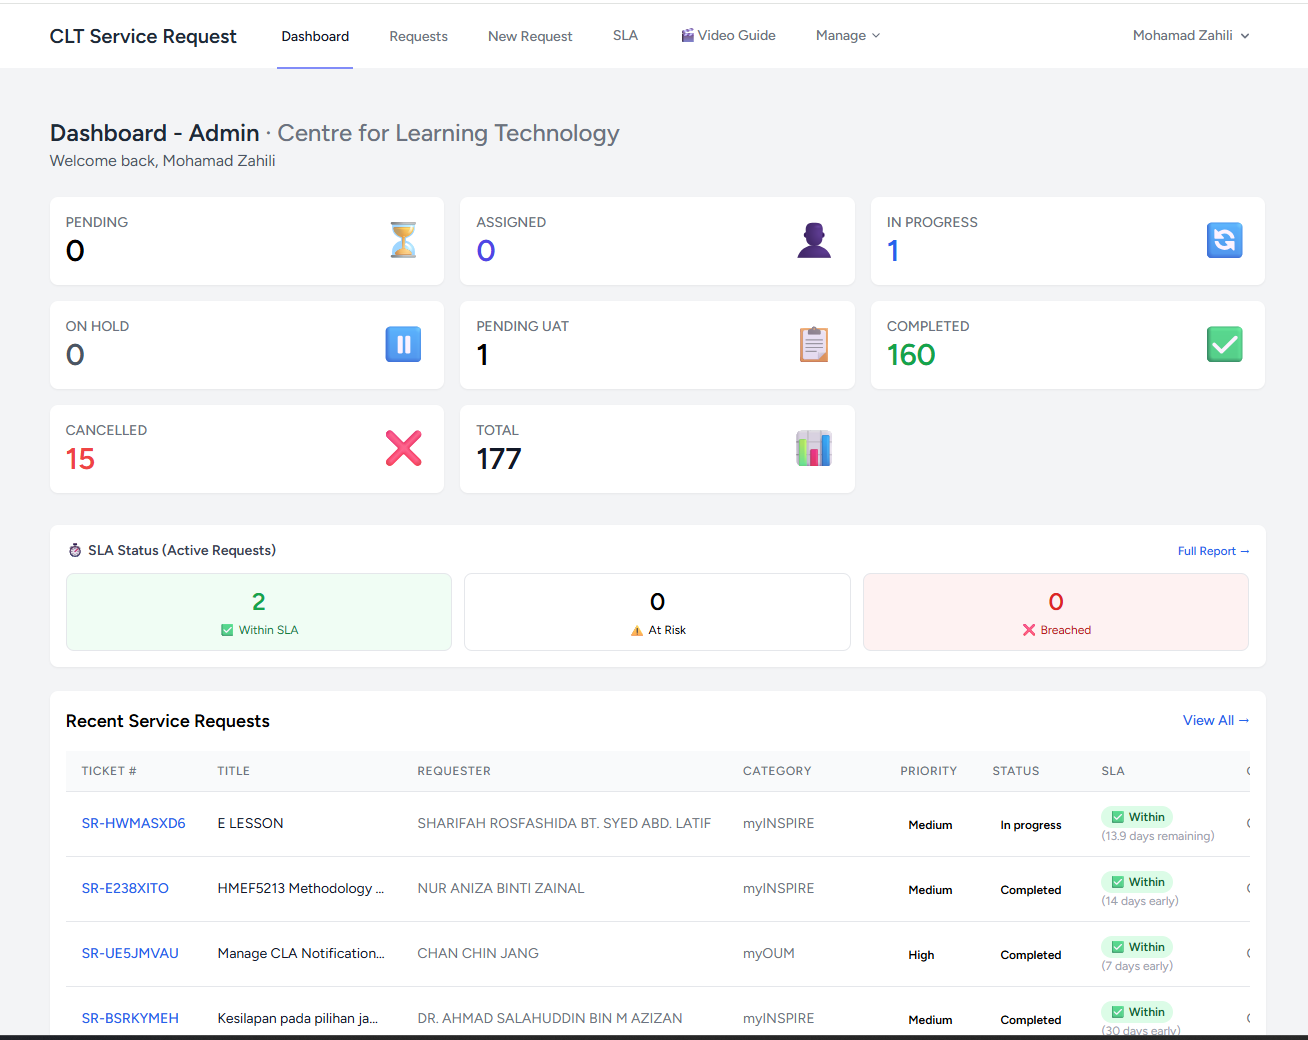The image size is (1308, 1040).
Task: Click the CLT Service Request logo title
Action: tap(143, 36)
